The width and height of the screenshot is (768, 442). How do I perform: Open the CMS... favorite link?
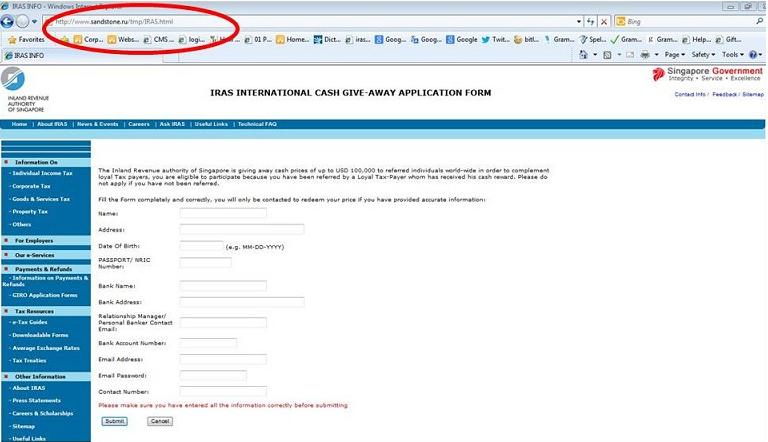pyautogui.click(x=159, y=39)
